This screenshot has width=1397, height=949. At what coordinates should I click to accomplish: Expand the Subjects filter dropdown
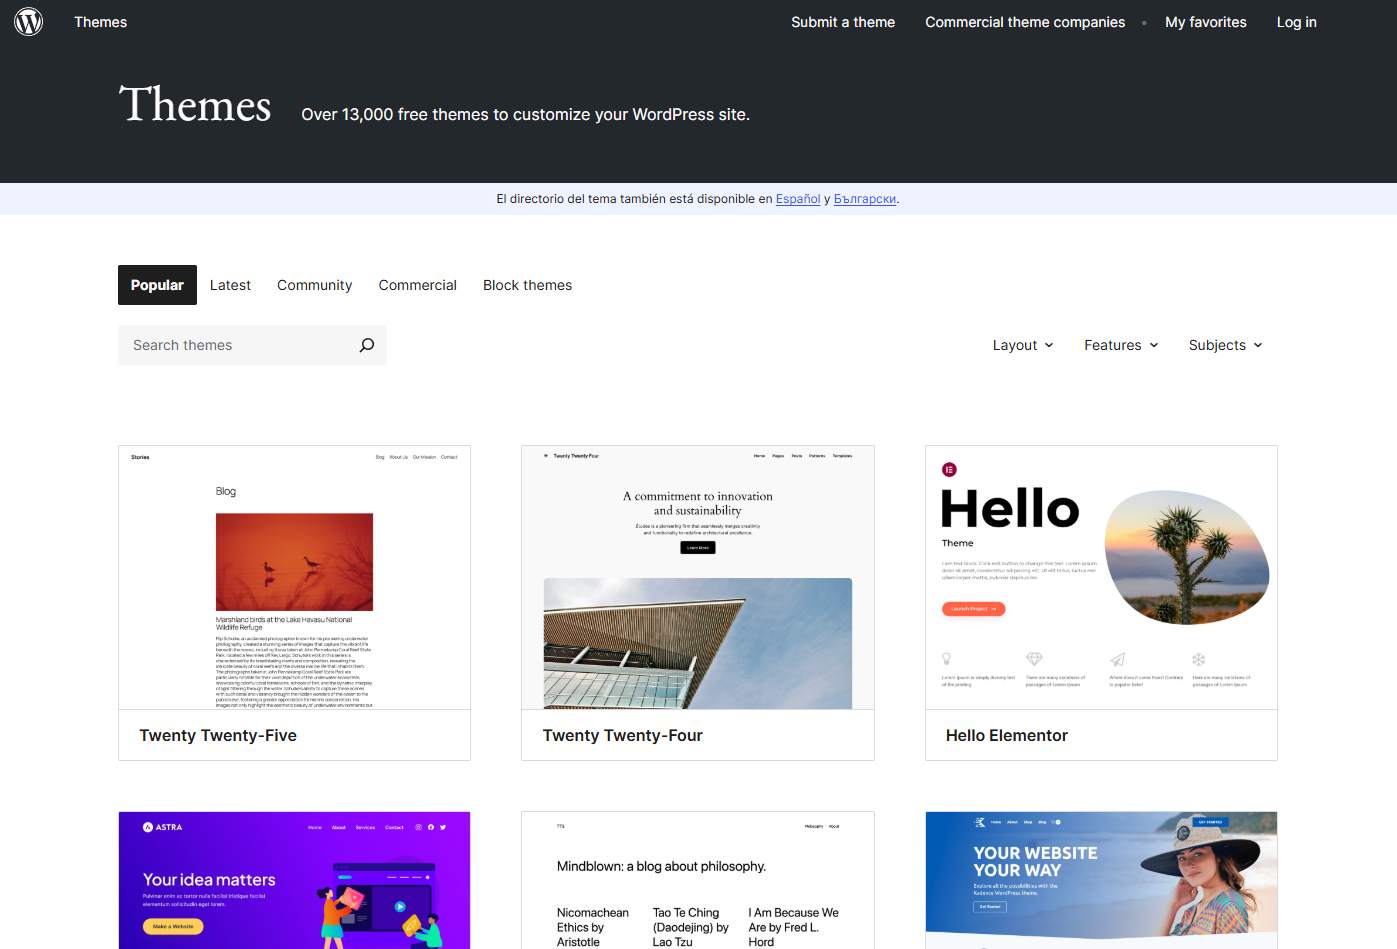point(1226,345)
